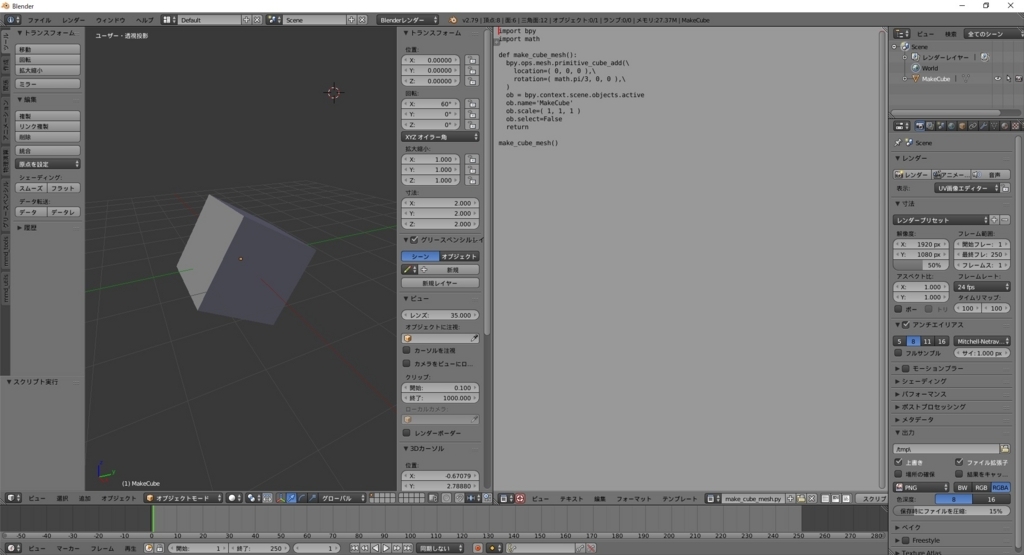Click Mirror button in tool shelf
The width and height of the screenshot is (1024, 555).
48,84
